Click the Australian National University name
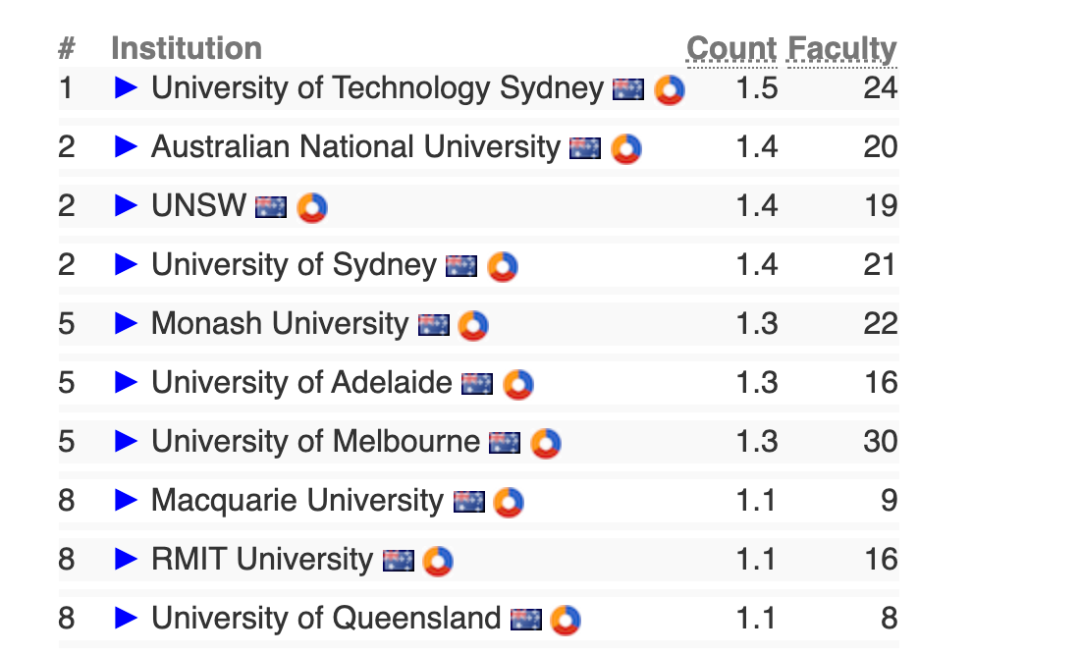 pos(355,147)
